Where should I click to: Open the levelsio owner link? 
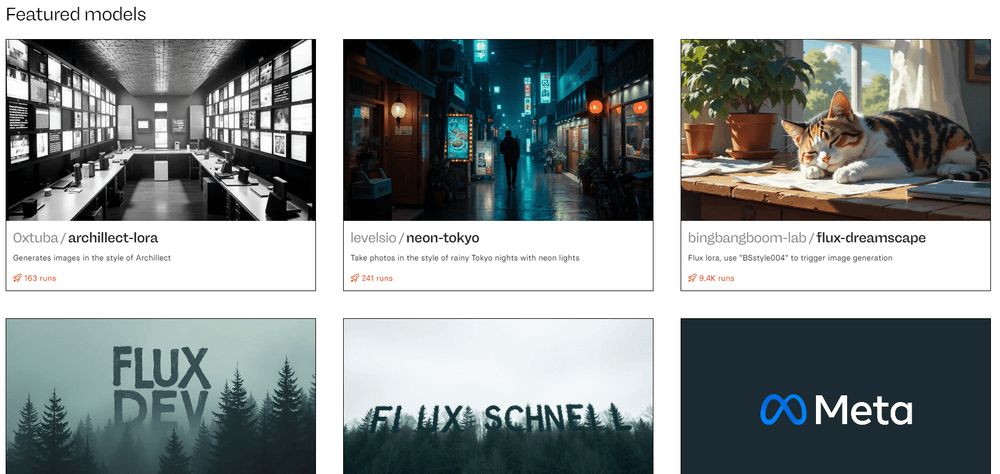(x=372, y=238)
